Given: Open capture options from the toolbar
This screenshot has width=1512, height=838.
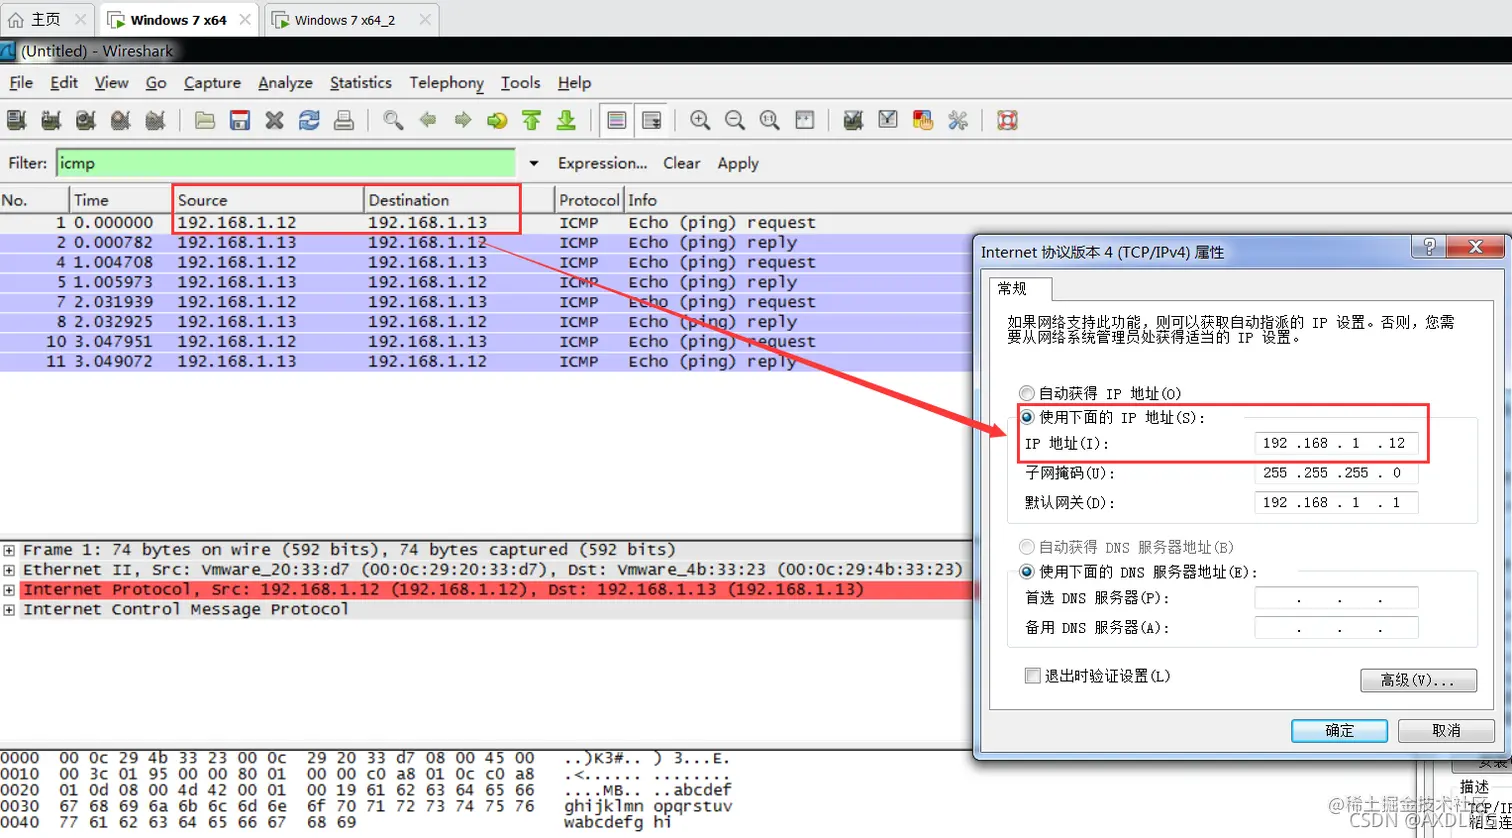Looking at the screenshot, I should point(51,121).
